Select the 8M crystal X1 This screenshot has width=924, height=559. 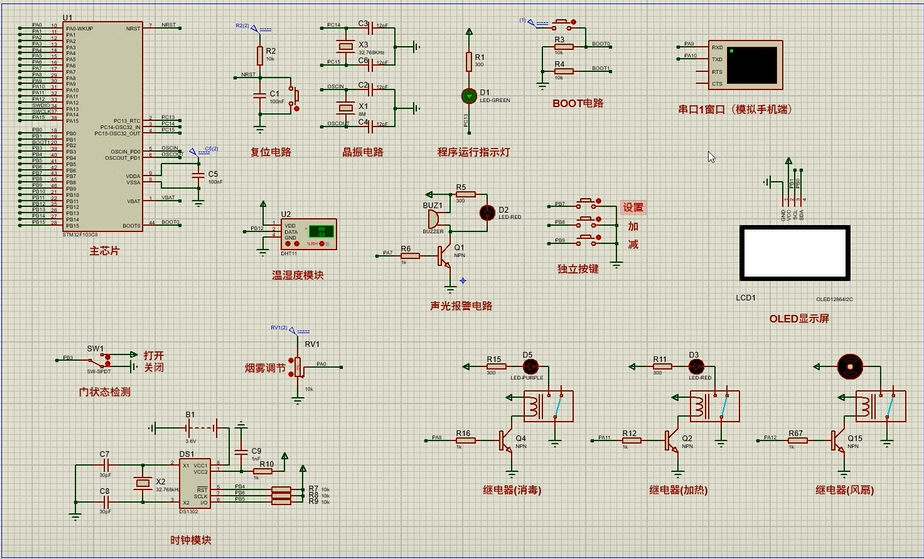coord(347,108)
